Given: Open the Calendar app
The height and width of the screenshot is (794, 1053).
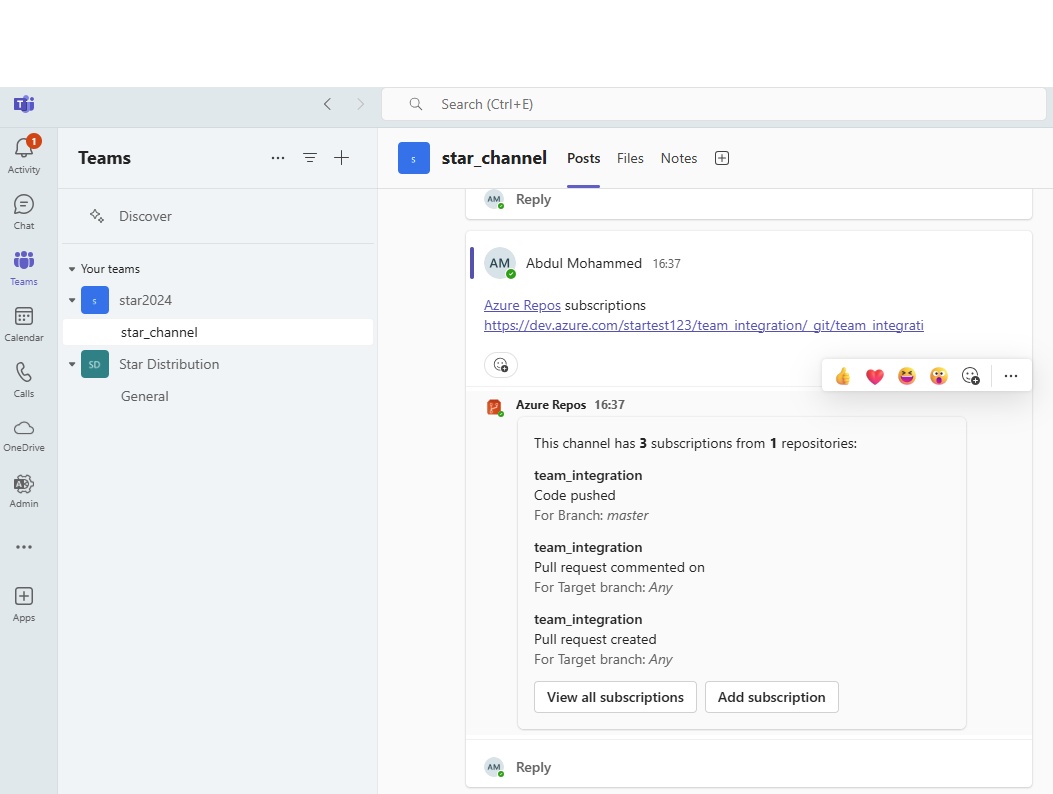Looking at the screenshot, I should pos(24,324).
